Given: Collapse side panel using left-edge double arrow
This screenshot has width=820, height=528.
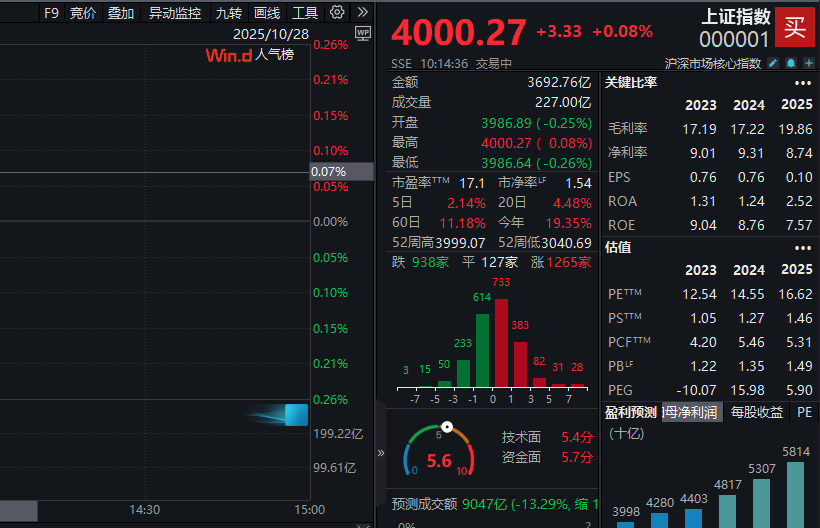Looking at the screenshot, I should pyautogui.click(x=380, y=452).
